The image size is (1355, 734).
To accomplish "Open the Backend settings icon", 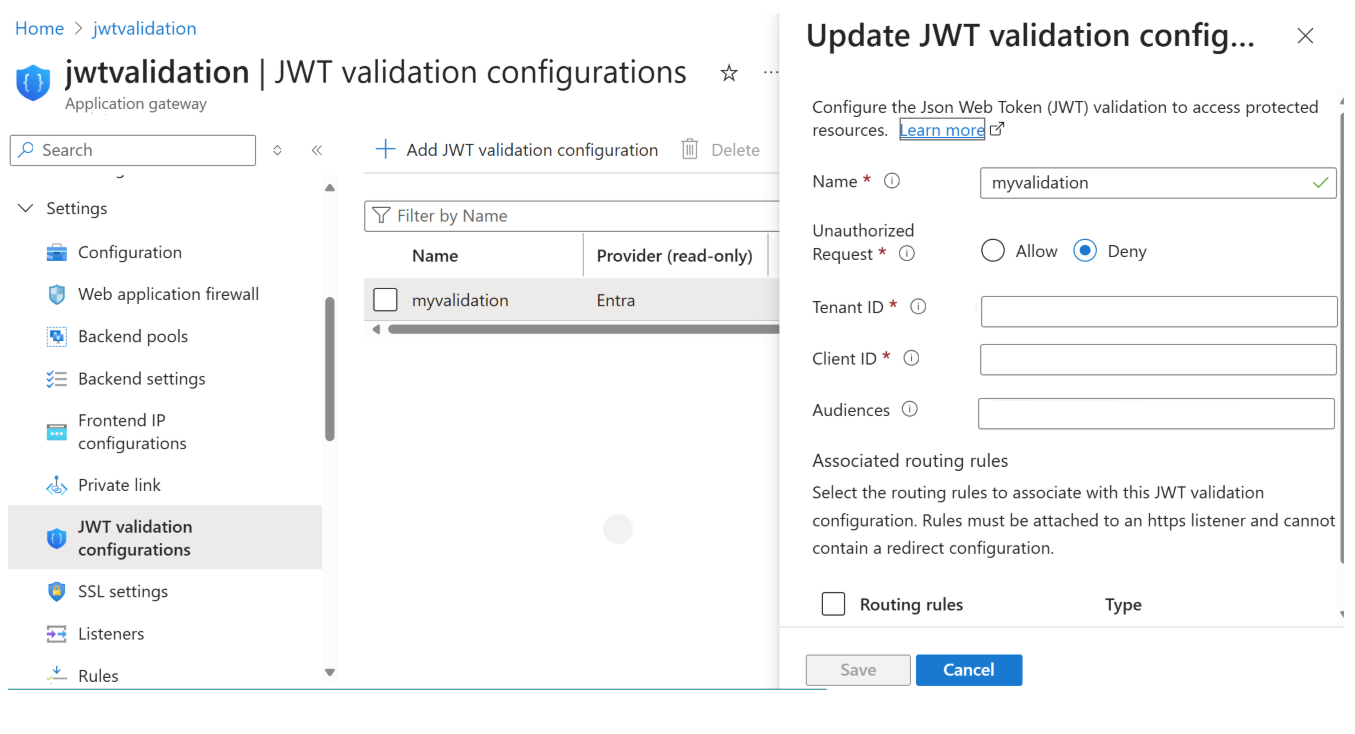I will tap(56, 378).
